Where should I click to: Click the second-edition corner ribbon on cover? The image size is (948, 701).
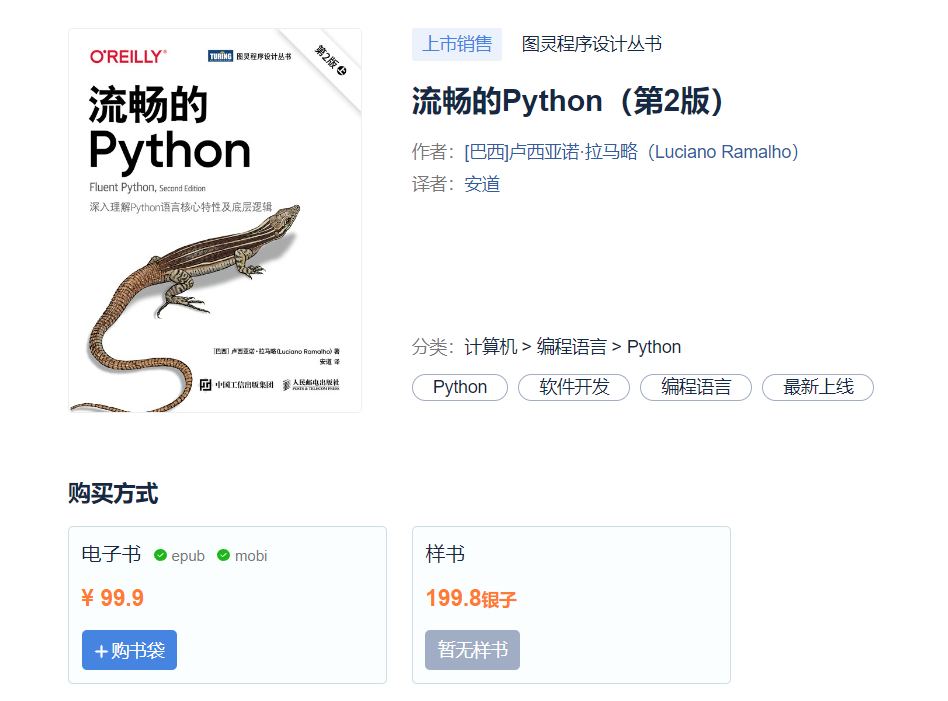pos(330,60)
